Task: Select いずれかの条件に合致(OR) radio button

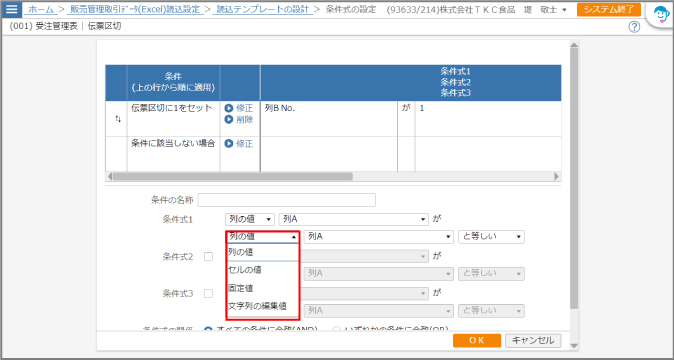Action: click(x=337, y=329)
